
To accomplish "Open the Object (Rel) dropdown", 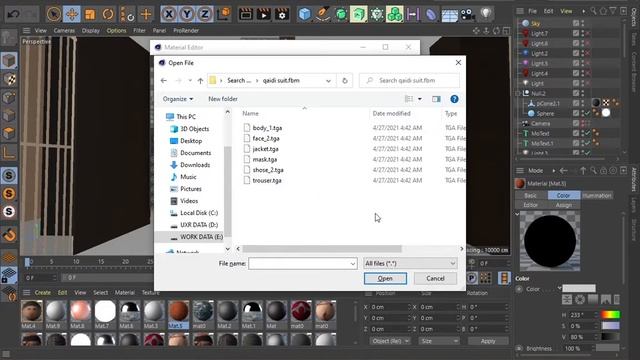I will click(x=390, y=341).
